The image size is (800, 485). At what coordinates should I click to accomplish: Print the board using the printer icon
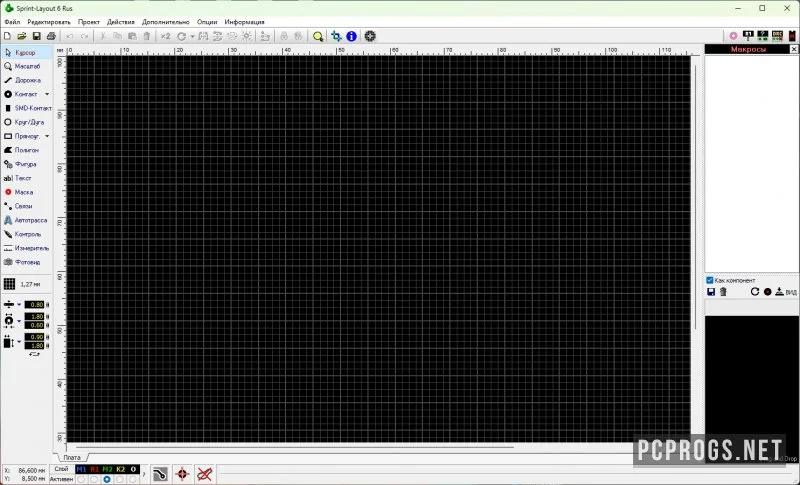pos(51,36)
